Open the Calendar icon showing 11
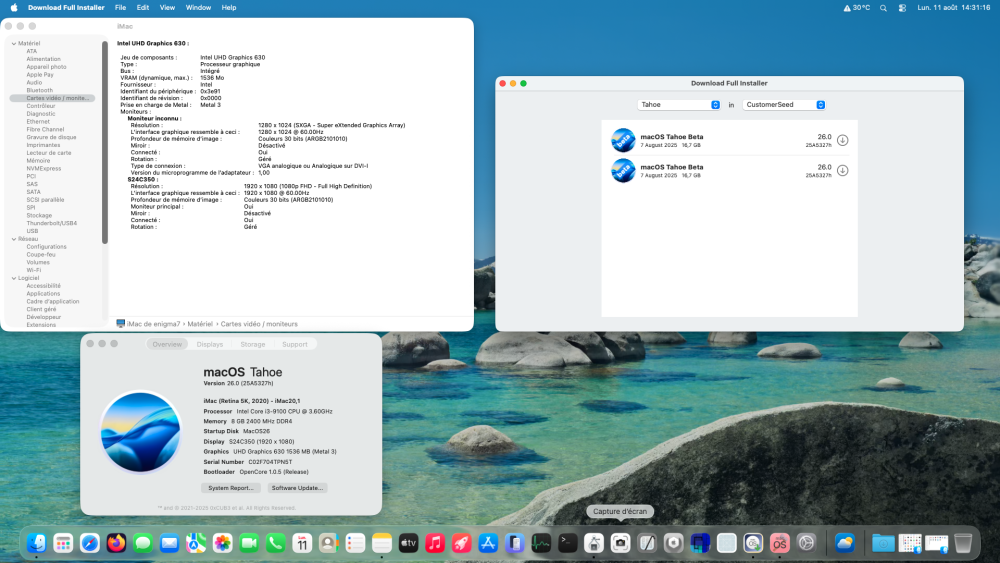This screenshot has height=563, width=1000. click(302, 543)
